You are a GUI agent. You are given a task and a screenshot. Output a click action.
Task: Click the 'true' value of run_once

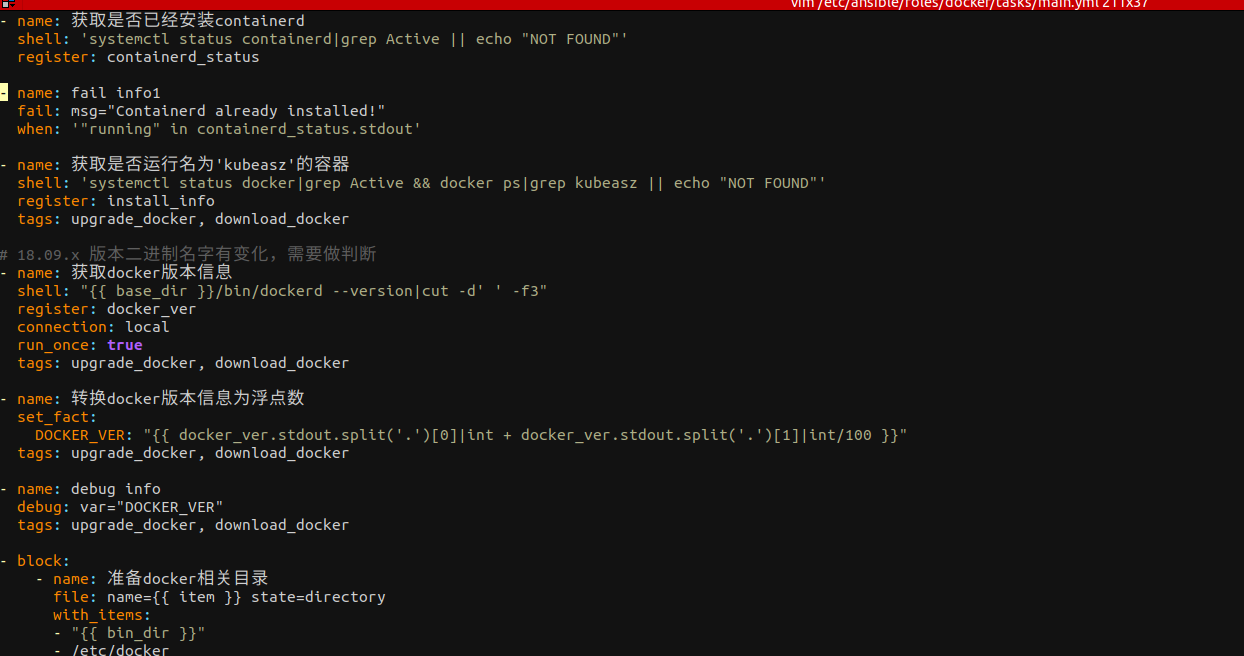pyautogui.click(x=125, y=345)
